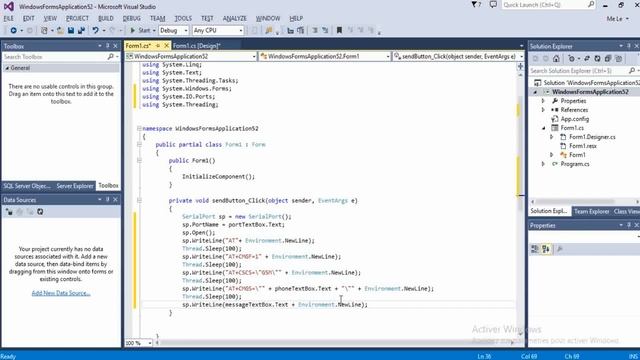The width and height of the screenshot is (640, 360).
Task: Click the Alphabetical sort icon in Properties panel
Action: pyautogui.click(x=546, y=249)
